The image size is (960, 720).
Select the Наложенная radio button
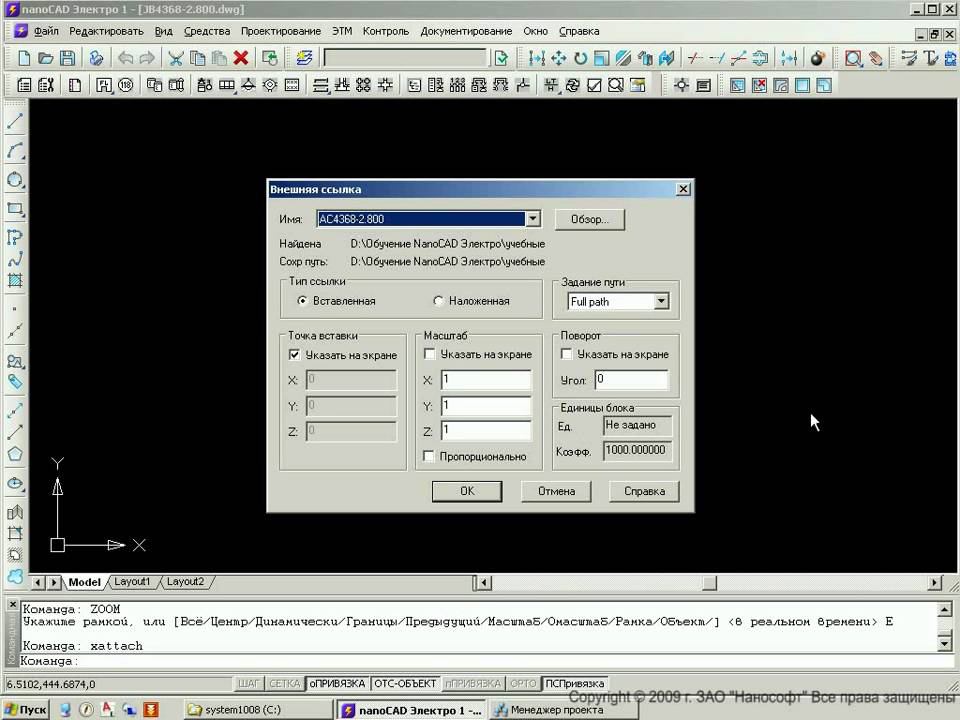[438, 301]
